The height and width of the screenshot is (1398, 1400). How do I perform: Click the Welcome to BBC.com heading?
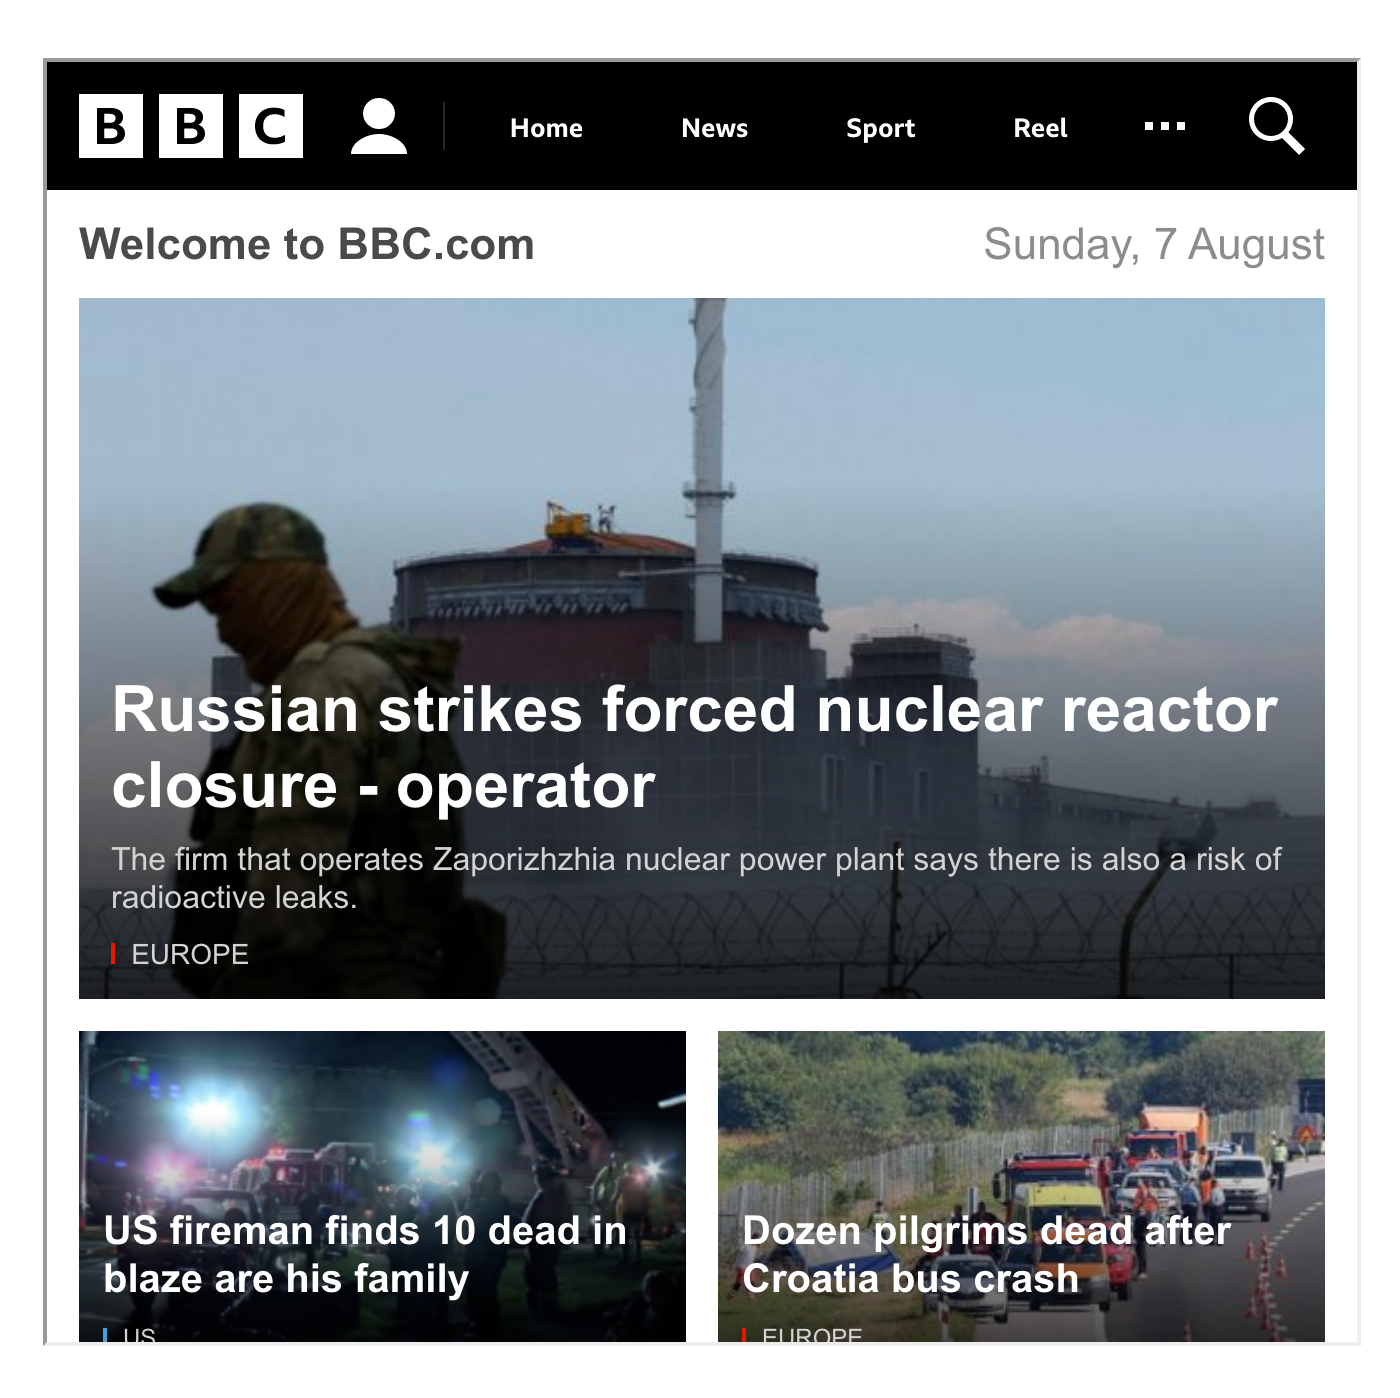click(x=307, y=245)
